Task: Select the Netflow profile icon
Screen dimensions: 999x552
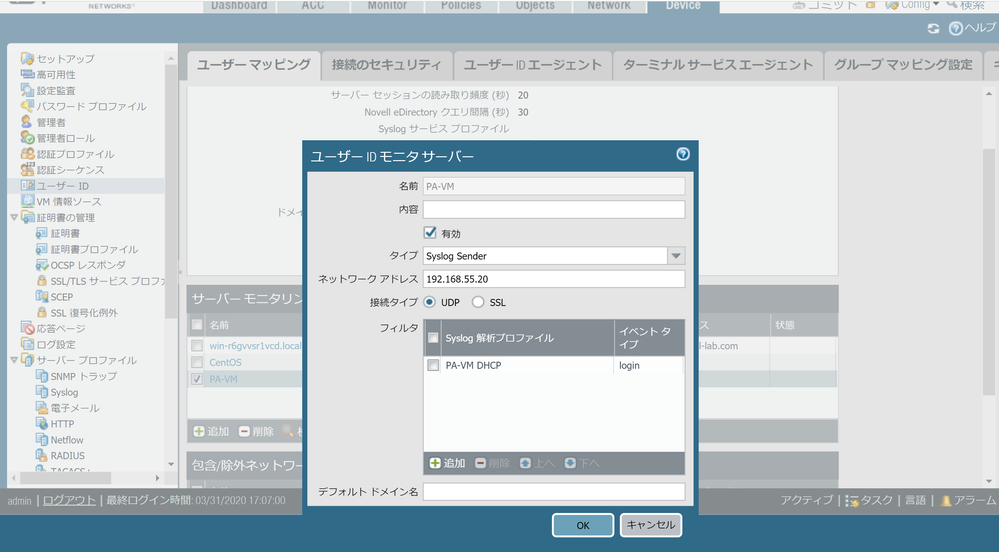Action: click(41, 440)
